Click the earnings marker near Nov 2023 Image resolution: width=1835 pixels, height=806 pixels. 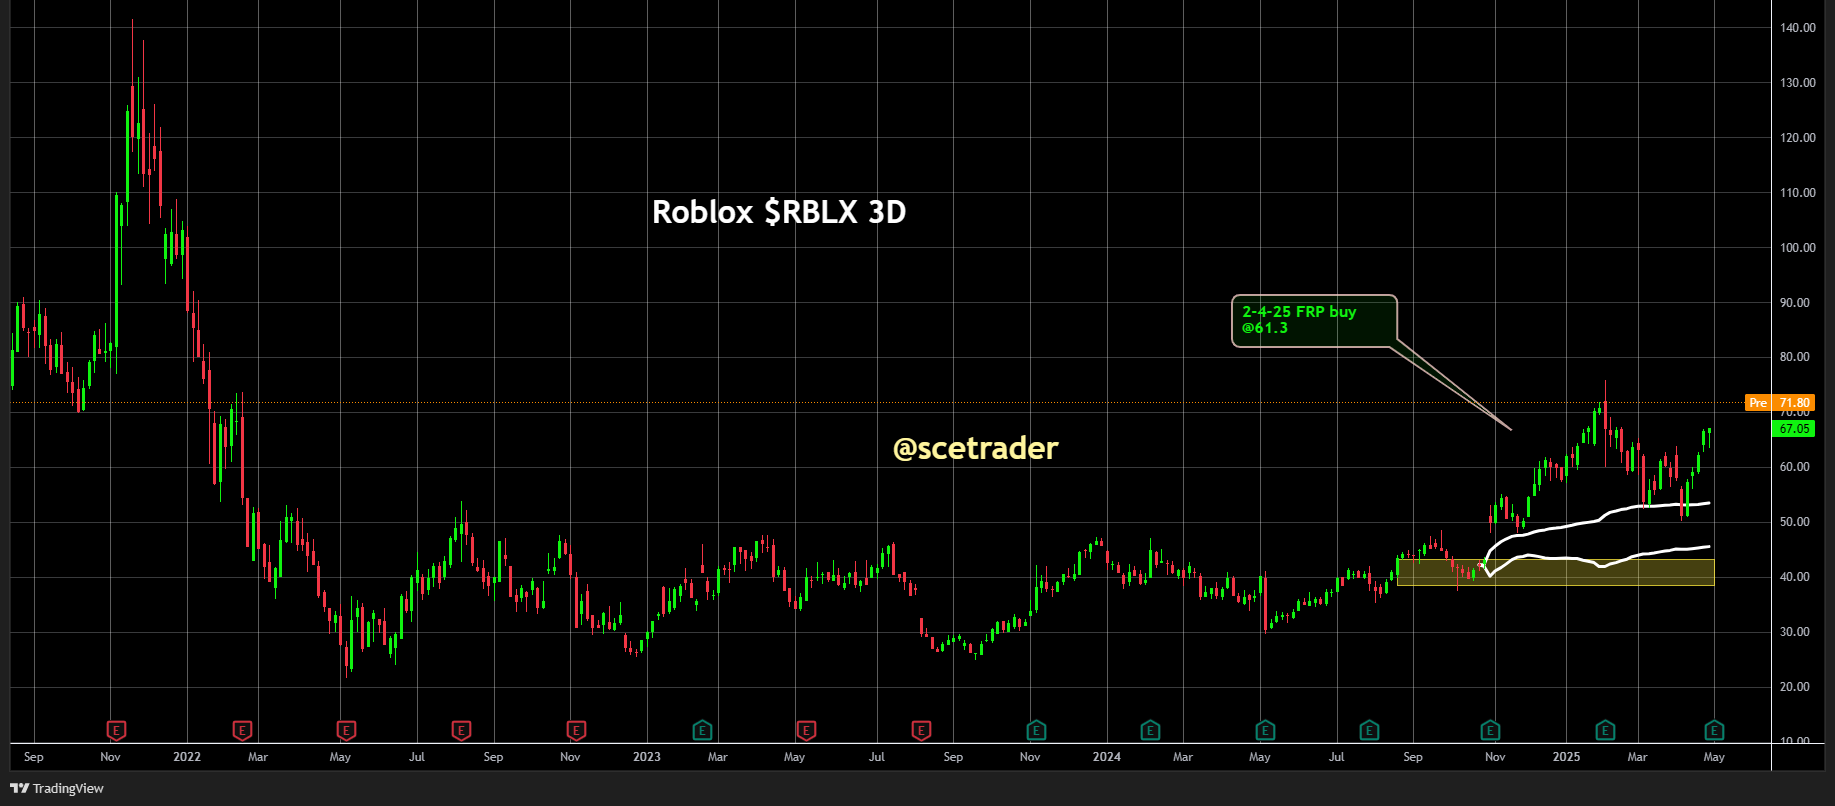click(1036, 730)
